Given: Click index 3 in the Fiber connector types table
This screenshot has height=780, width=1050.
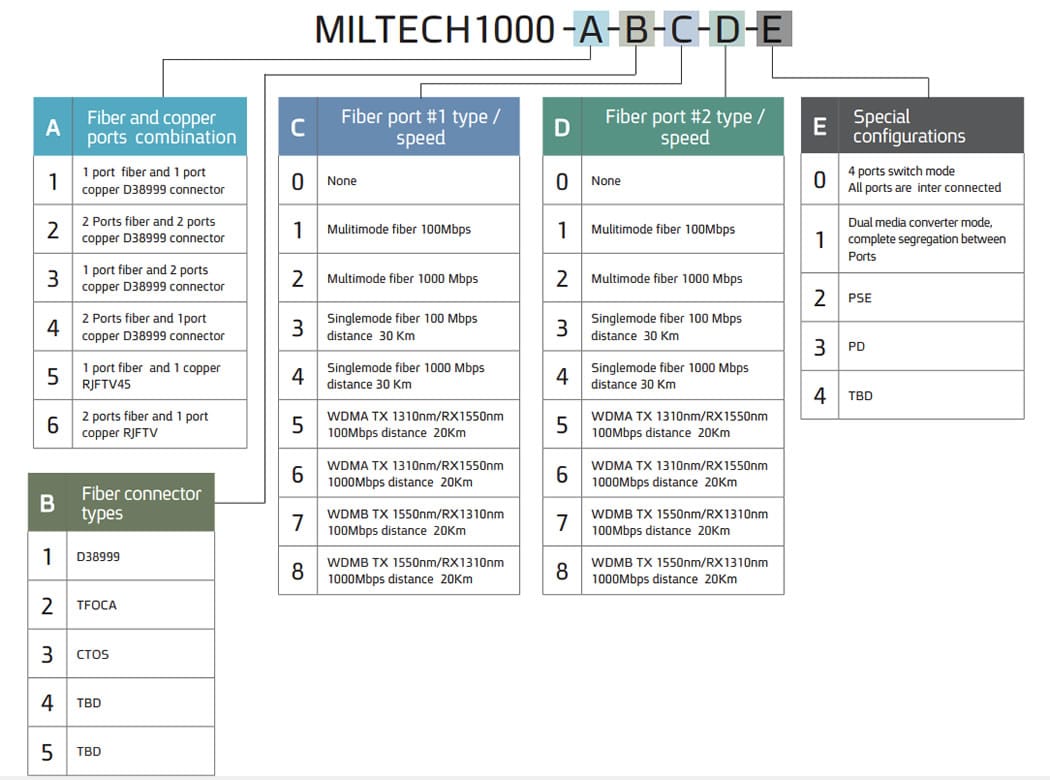Looking at the screenshot, I should pyautogui.click(x=48, y=654).
